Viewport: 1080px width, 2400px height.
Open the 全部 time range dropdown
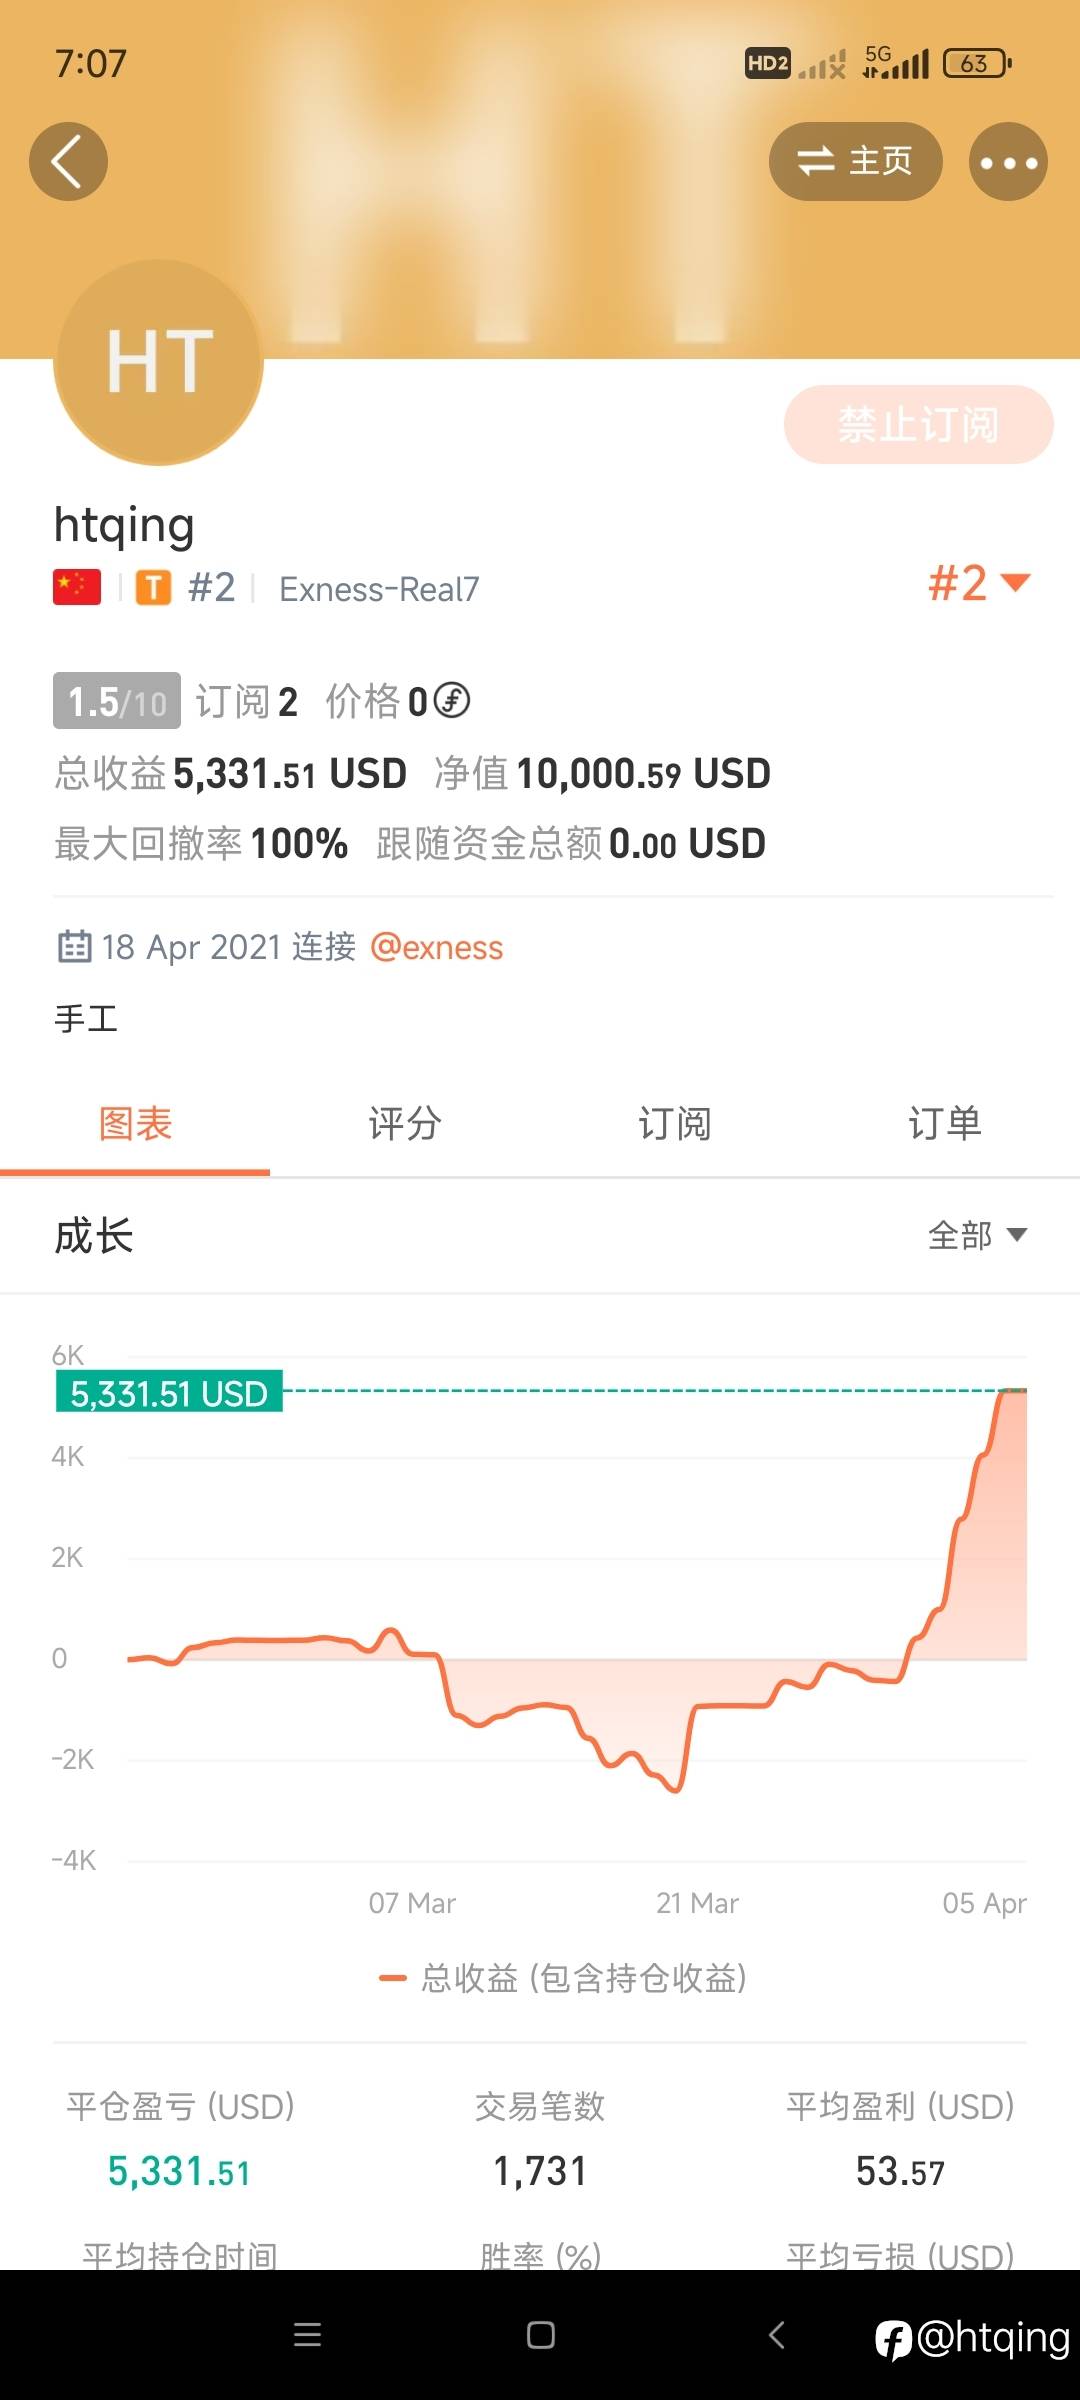click(977, 1236)
